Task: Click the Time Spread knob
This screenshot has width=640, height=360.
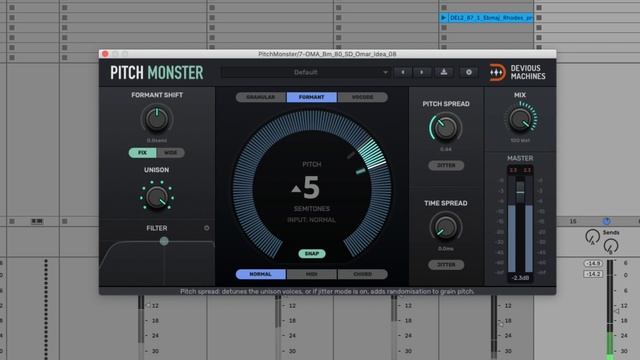Action: pos(445,227)
